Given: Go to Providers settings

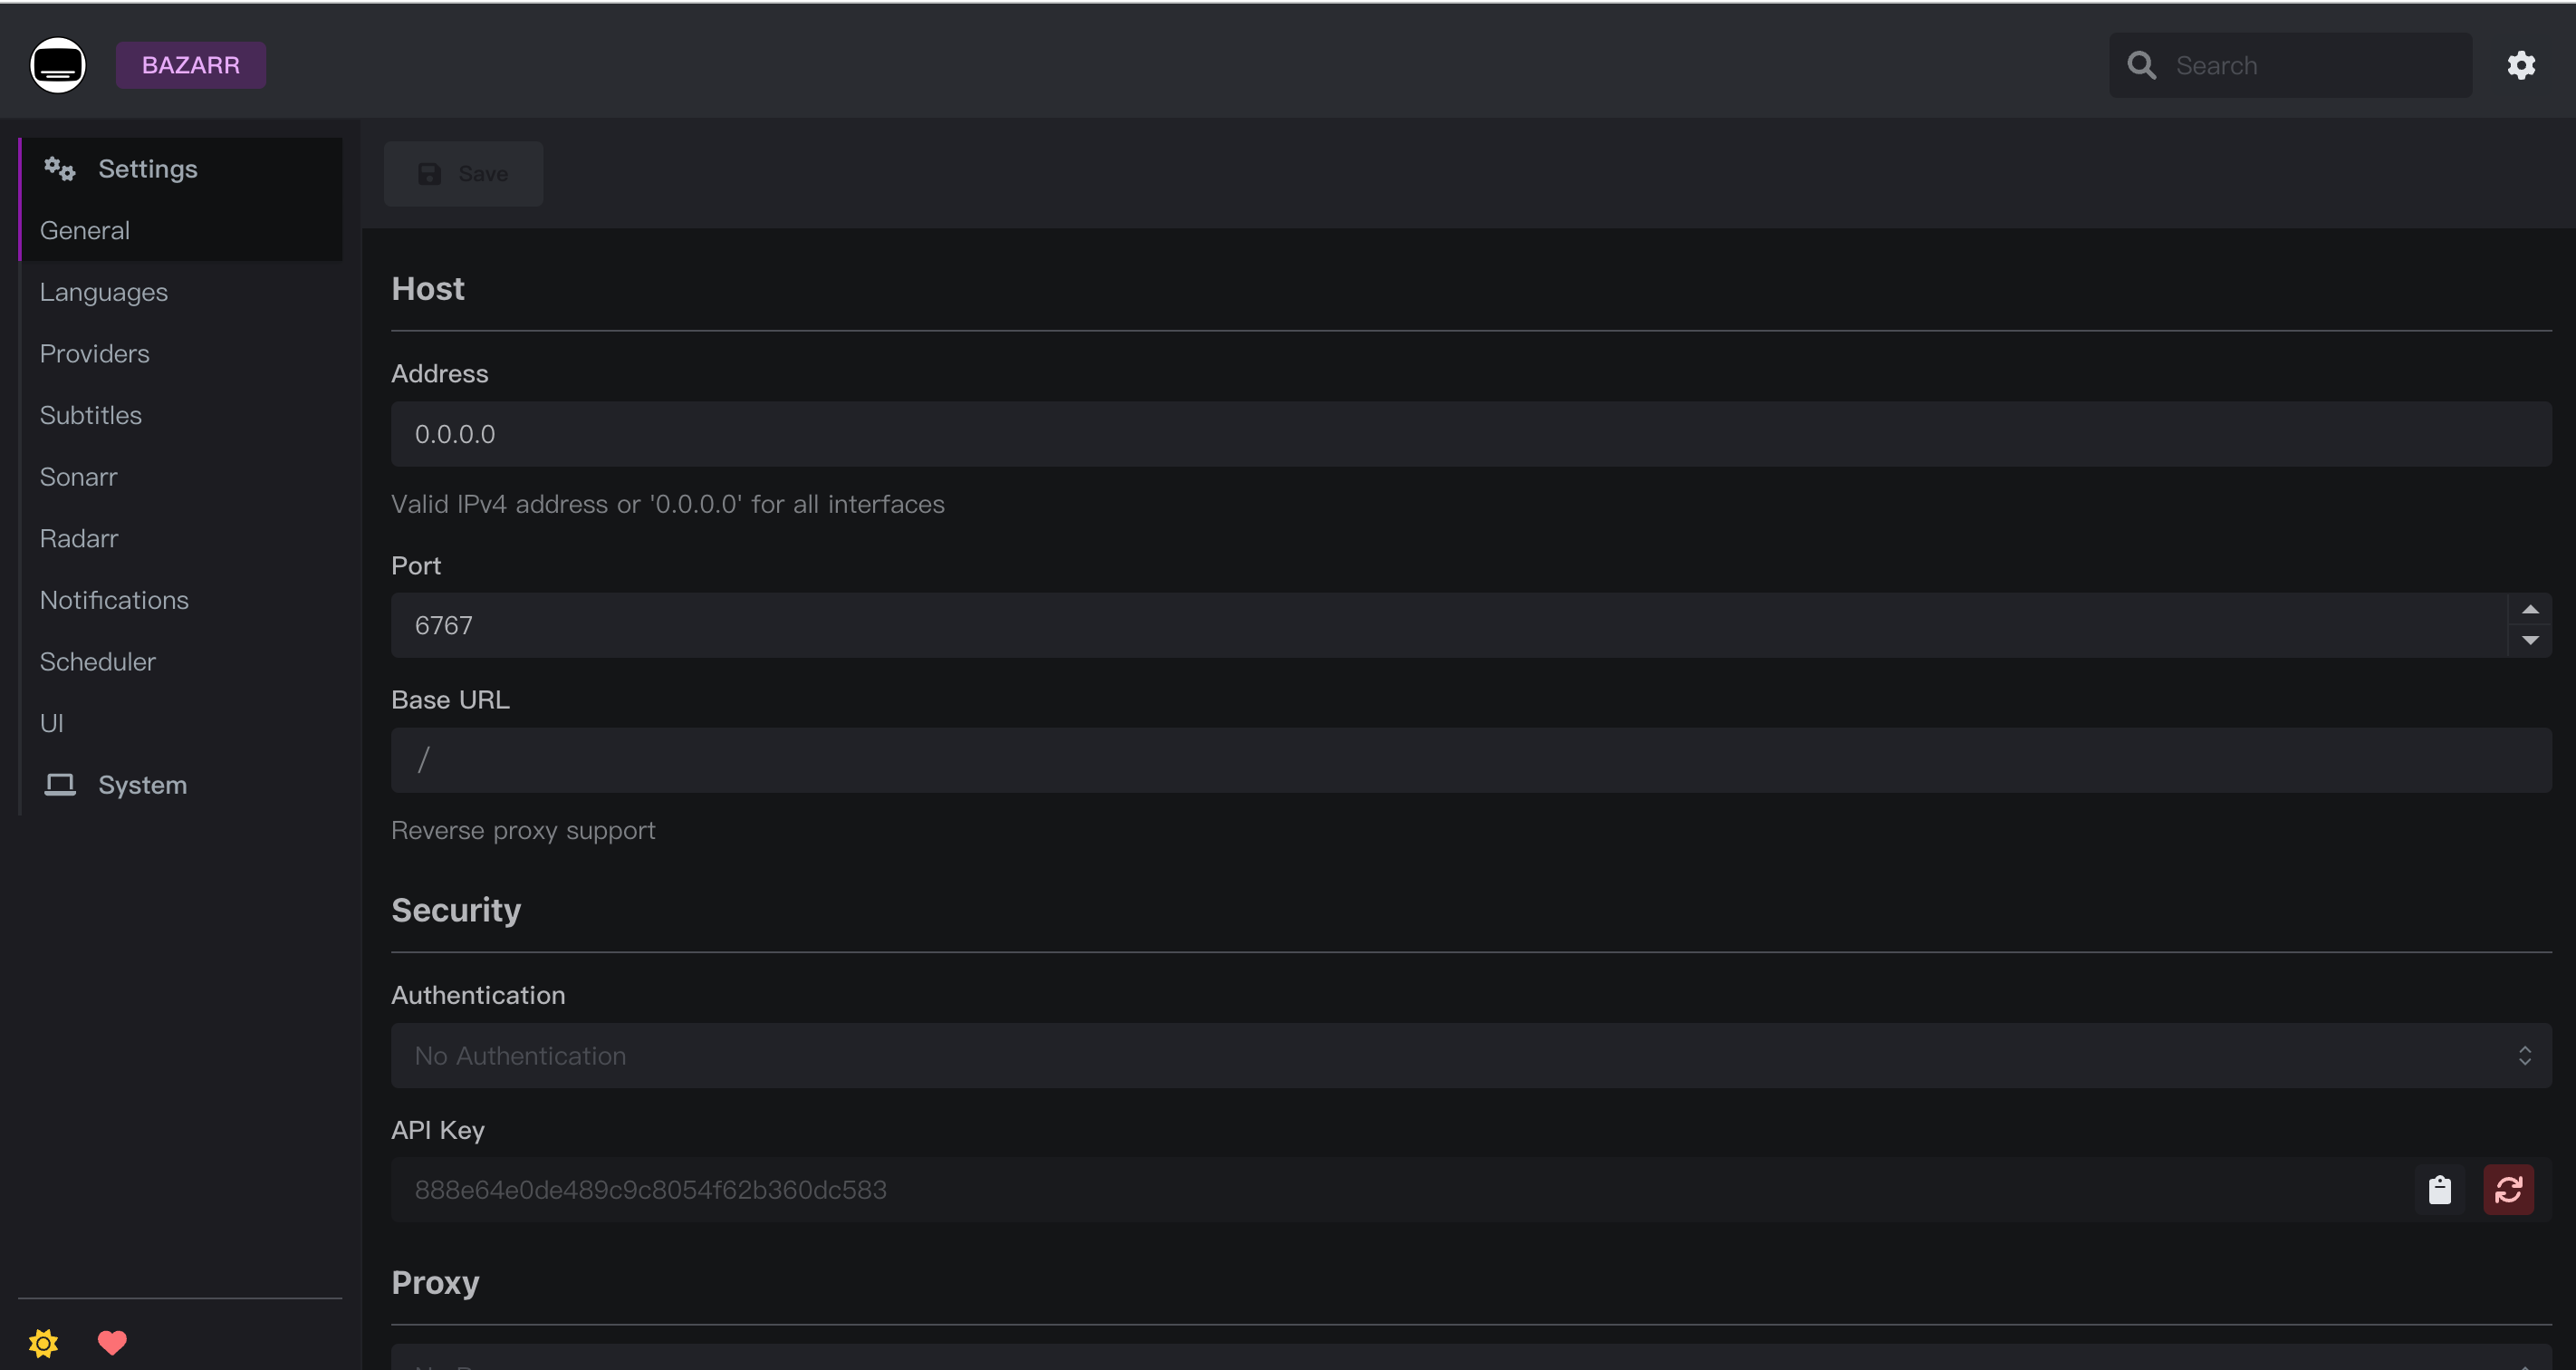Looking at the screenshot, I should [x=95, y=354].
